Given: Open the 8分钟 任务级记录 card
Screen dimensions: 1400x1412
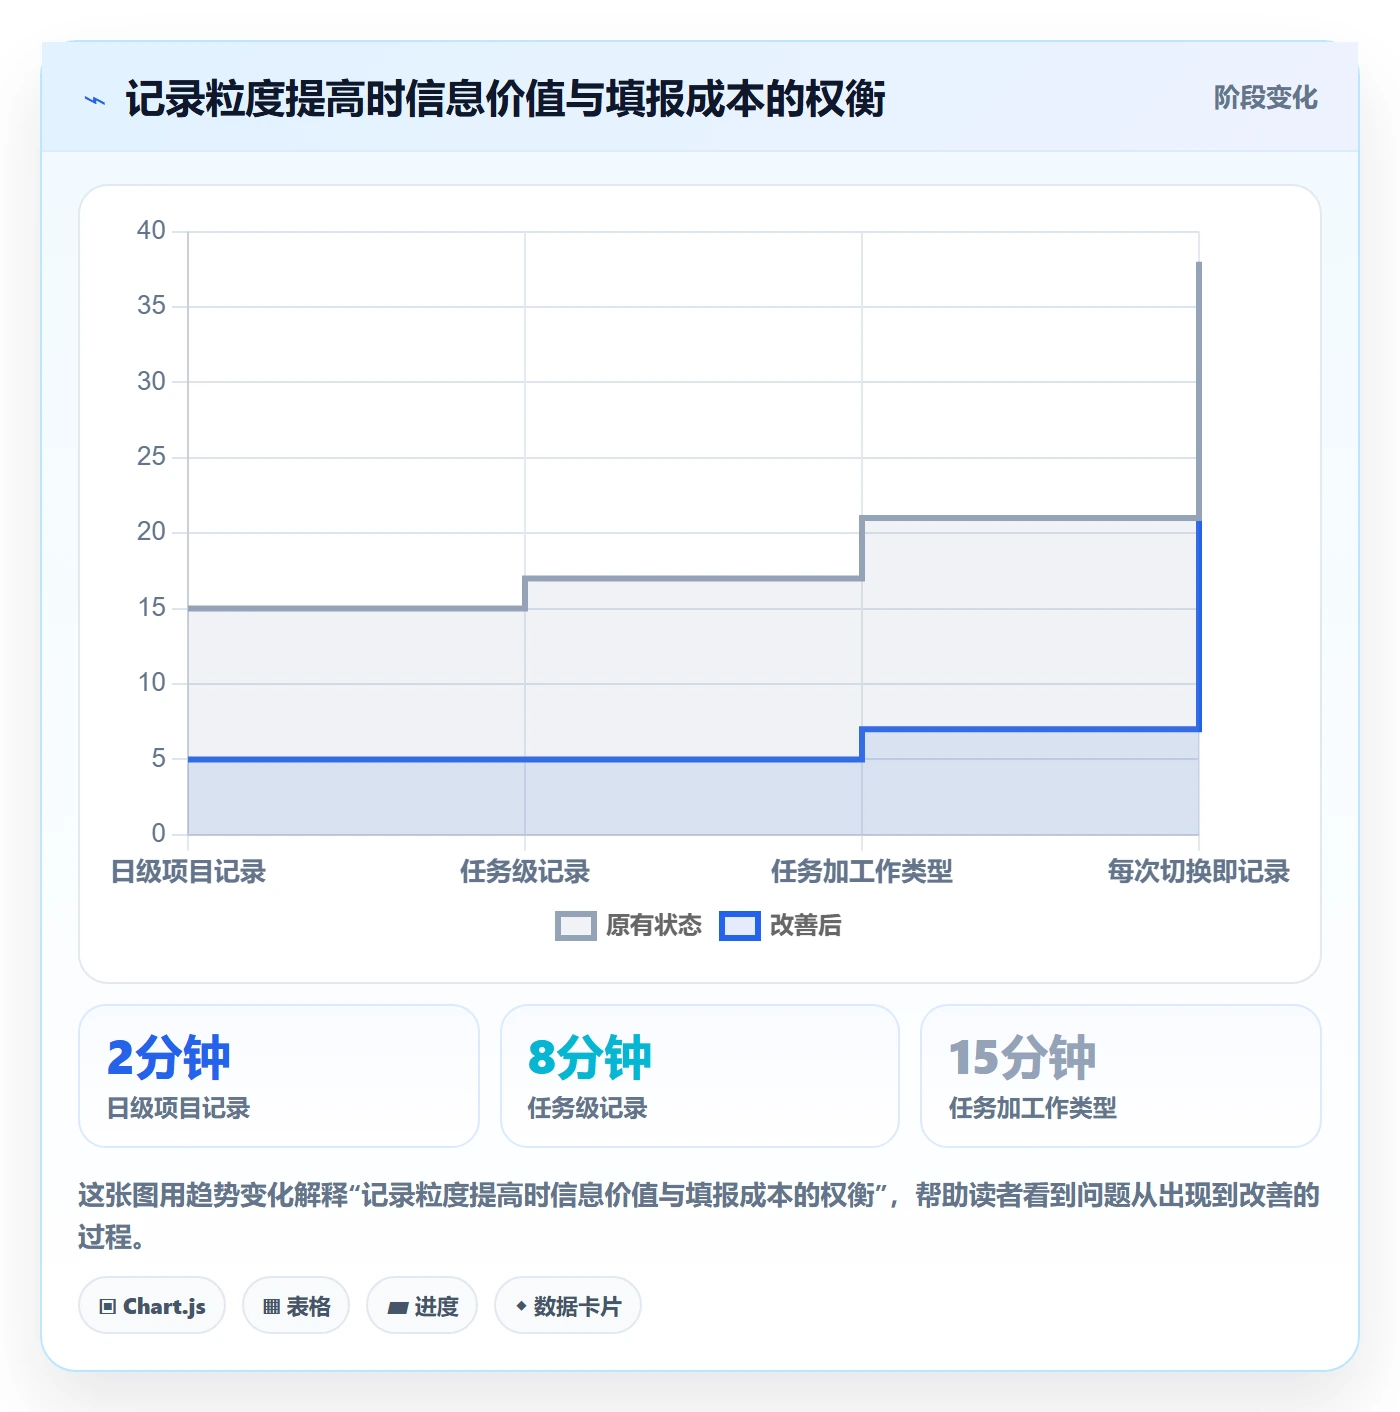Looking at the screenshot, I should 700,1076.
